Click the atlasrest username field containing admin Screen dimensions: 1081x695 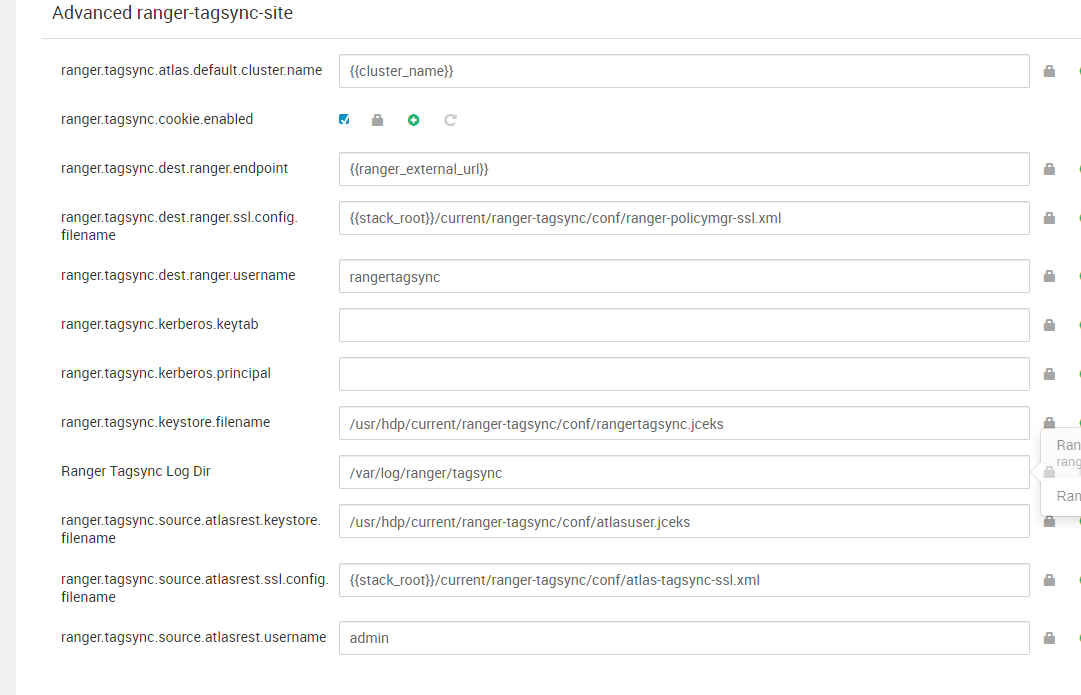pyautogui.click(x=684, y=638)
